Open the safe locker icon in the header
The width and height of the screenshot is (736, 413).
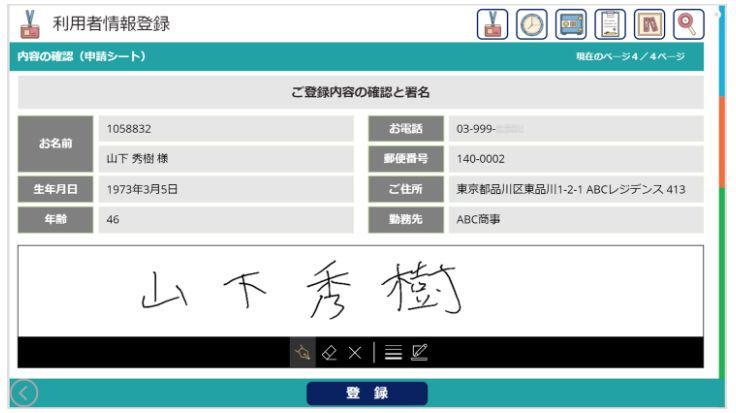[x=571, y=24]
